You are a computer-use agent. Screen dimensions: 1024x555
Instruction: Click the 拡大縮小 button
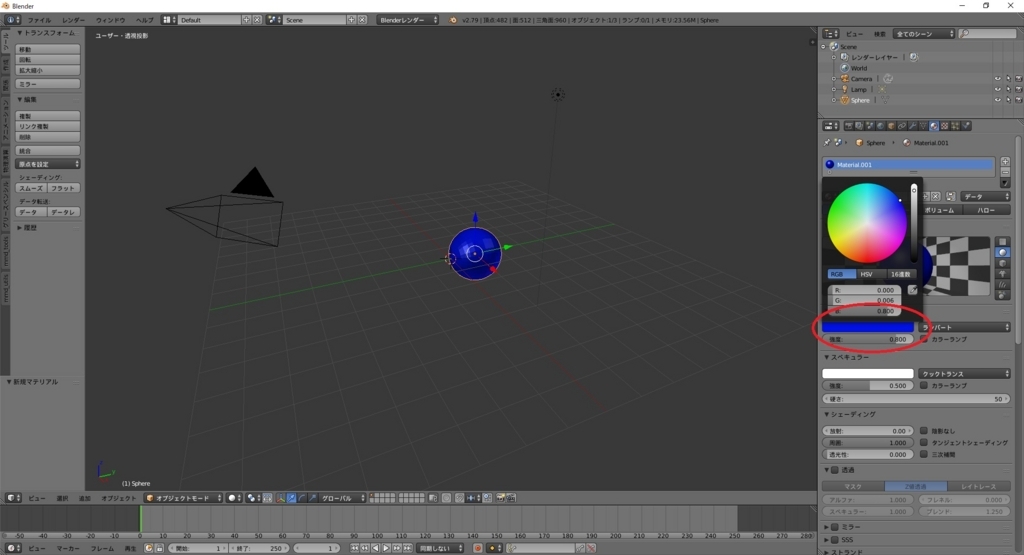[x=48, y=70]
